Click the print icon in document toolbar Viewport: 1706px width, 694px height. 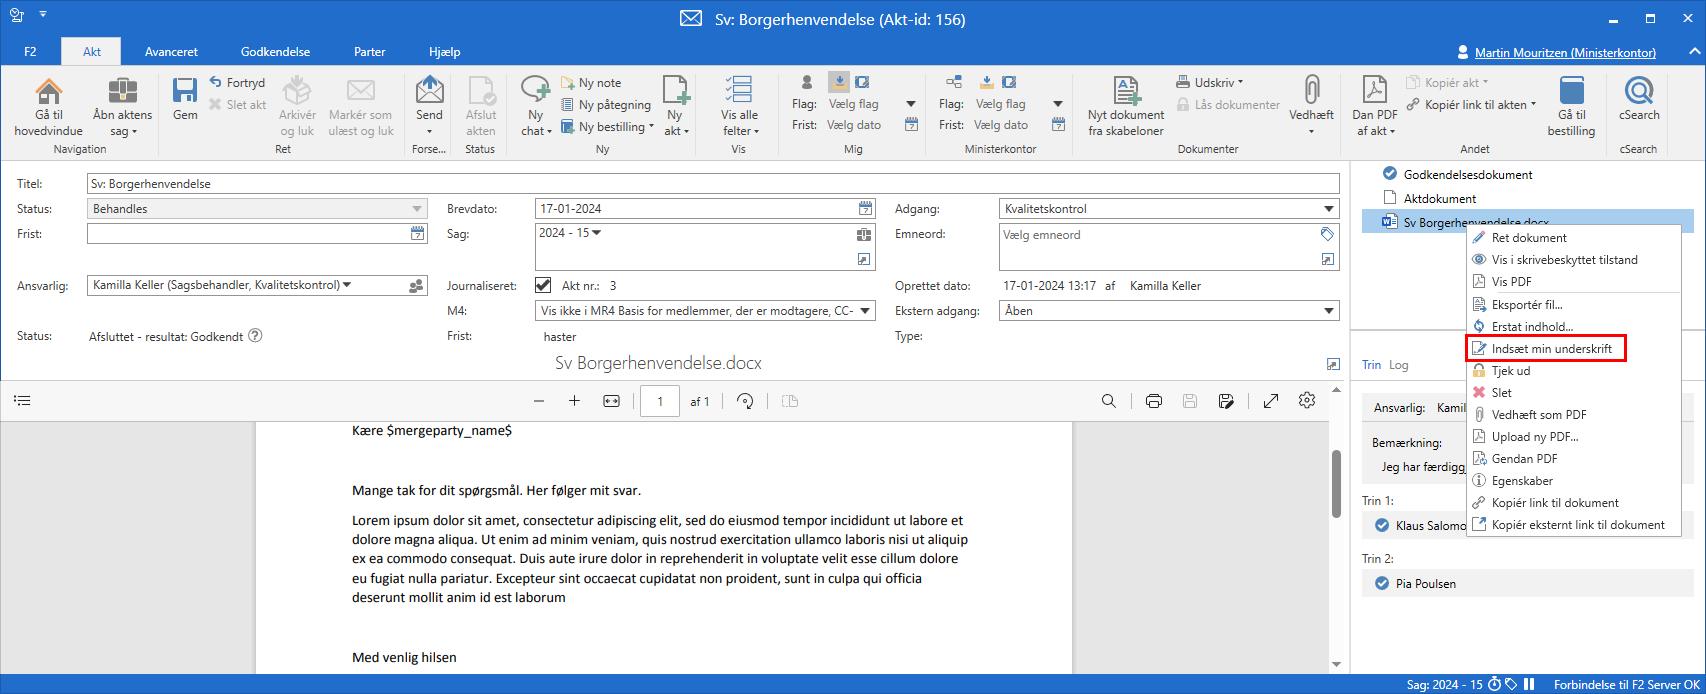(x=1154, y=401)
